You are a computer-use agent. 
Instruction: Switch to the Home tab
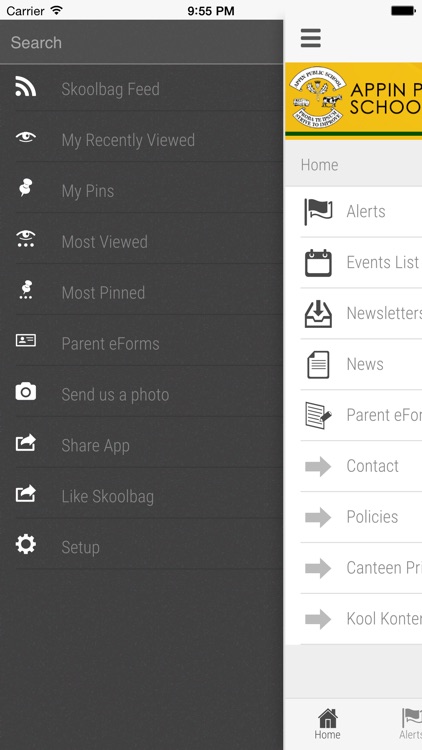(x=327, y=724)
